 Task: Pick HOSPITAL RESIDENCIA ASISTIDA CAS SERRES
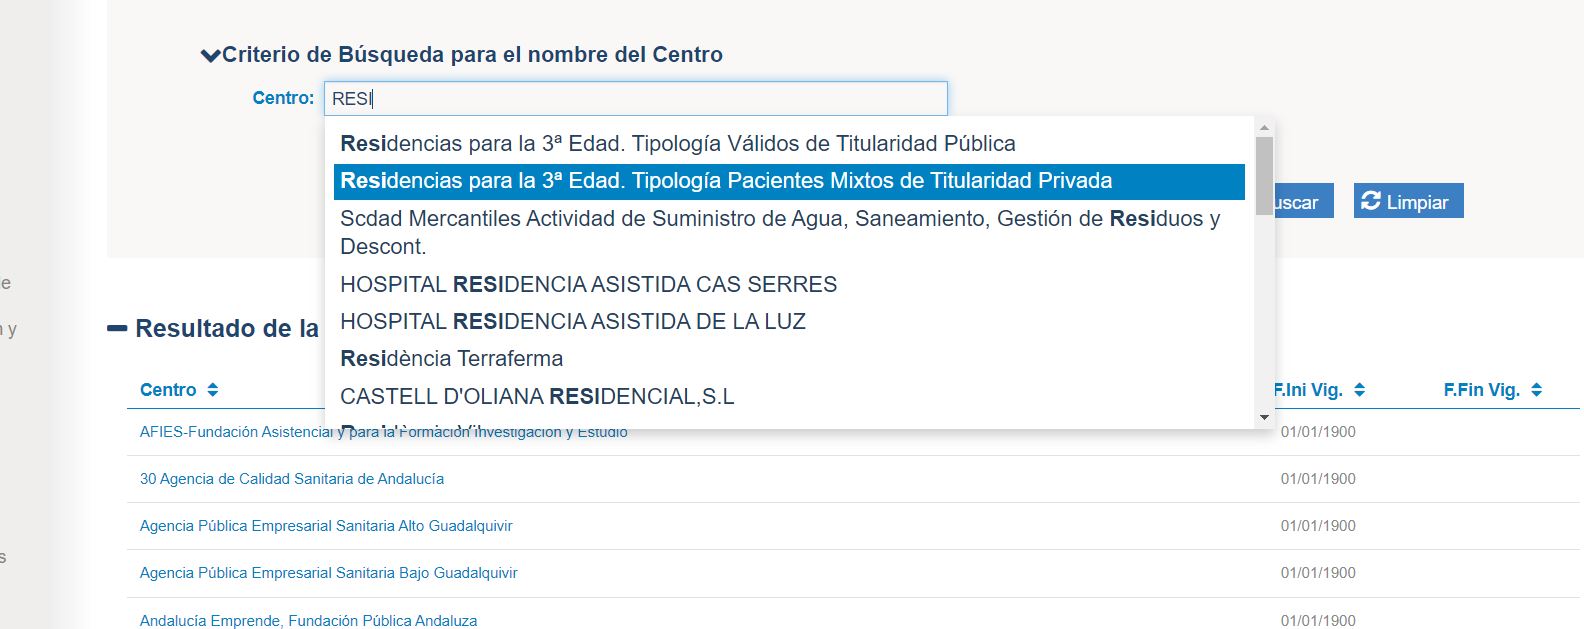[789, 284]
